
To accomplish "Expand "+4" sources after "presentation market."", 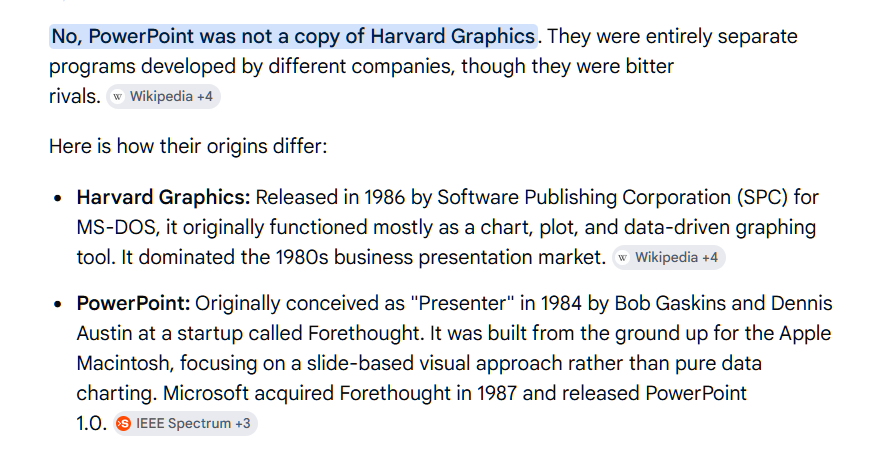I will (x=710, y=258).
